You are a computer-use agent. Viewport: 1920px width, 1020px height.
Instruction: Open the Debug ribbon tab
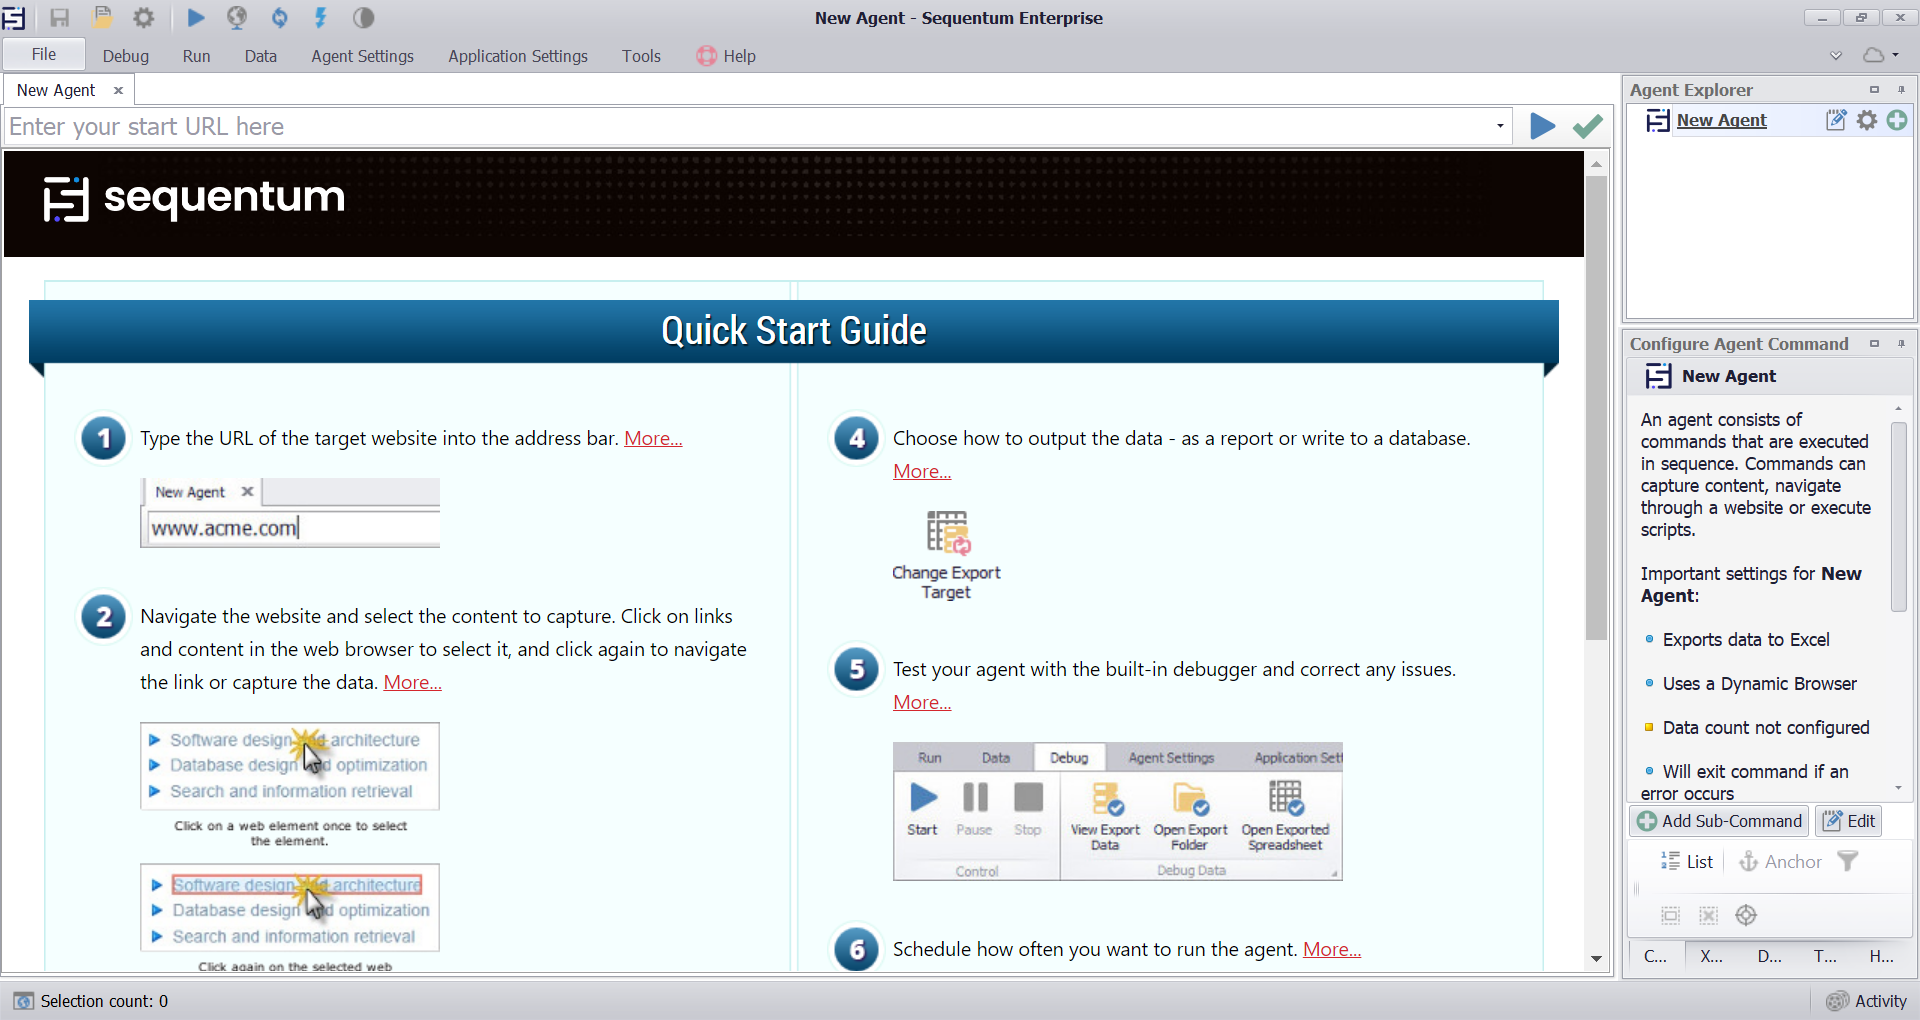click(x=126, y=56)
